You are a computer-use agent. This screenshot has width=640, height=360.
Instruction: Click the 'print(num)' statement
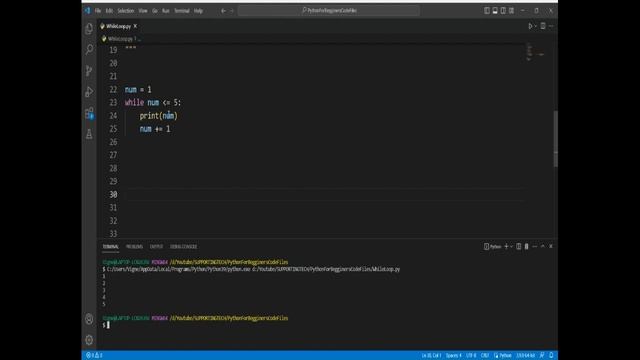(158, 116)
